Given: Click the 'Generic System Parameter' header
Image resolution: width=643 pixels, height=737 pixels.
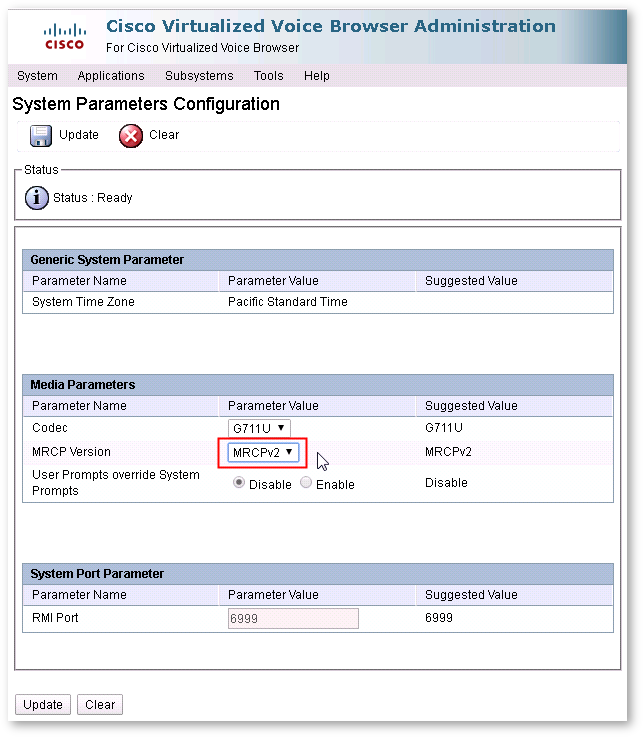Looking at the screenshot, I should click(107, 259).
